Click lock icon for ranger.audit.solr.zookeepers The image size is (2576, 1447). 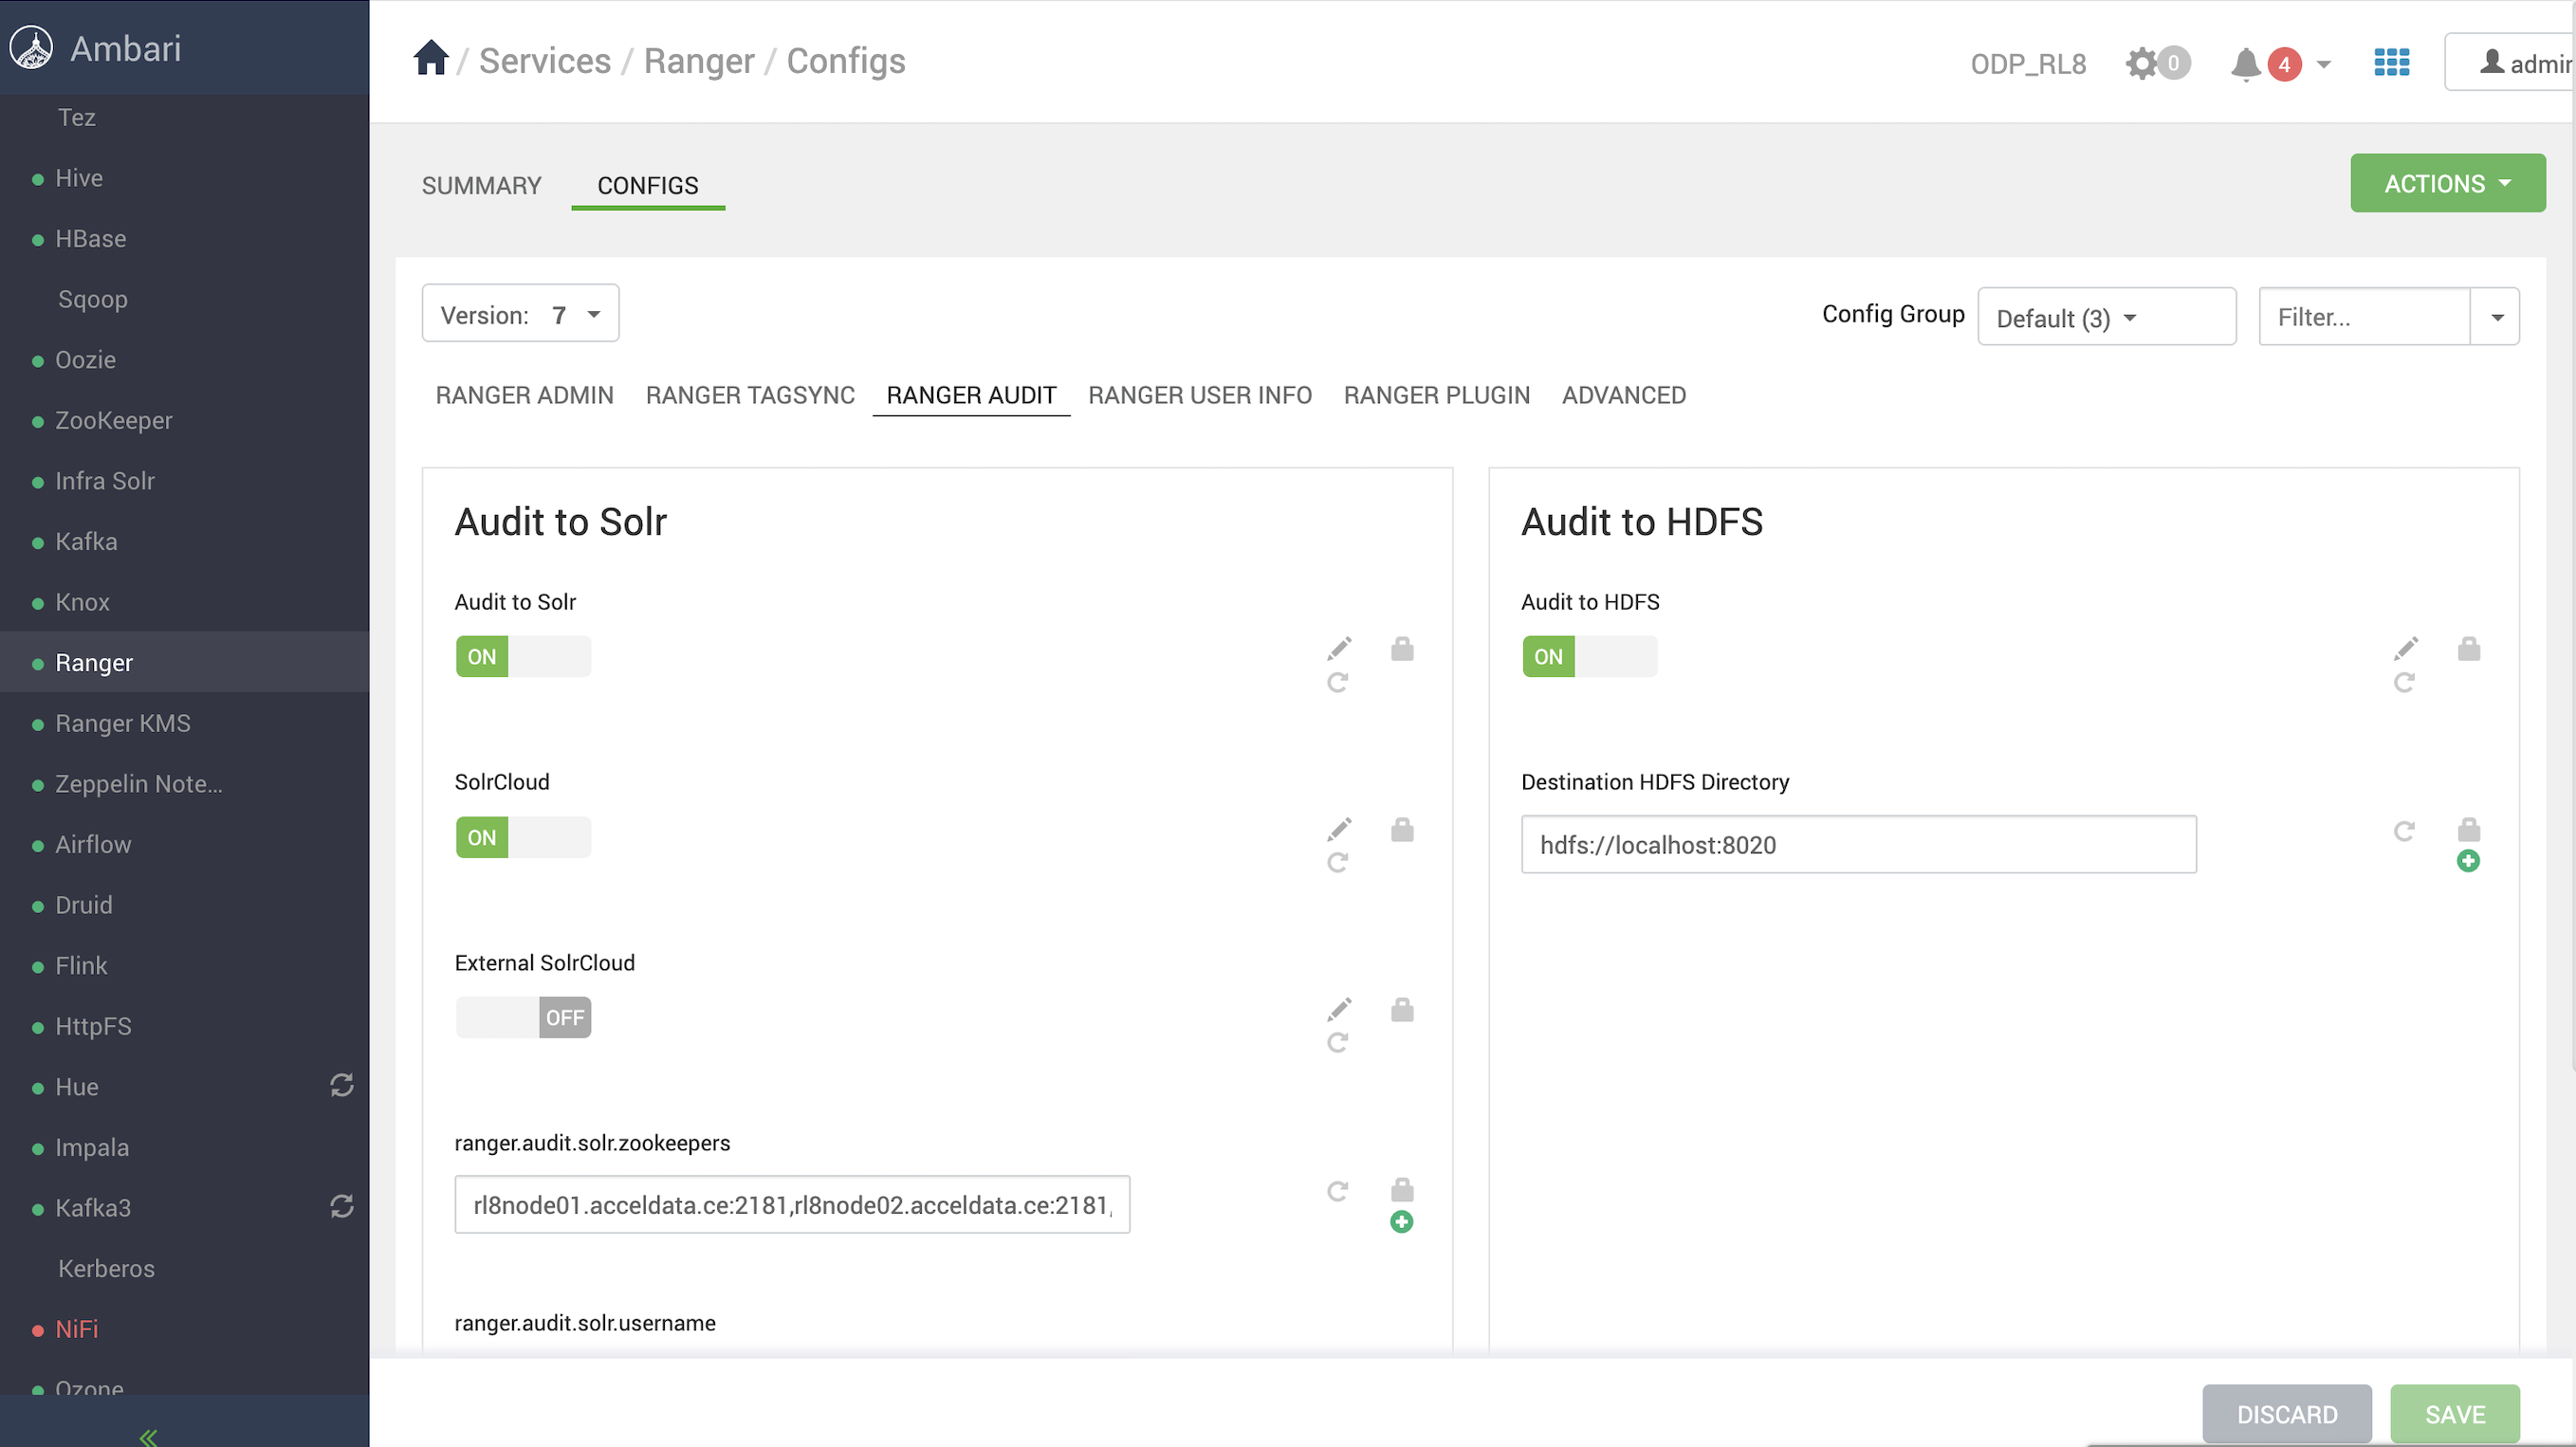[1402, 1189]
